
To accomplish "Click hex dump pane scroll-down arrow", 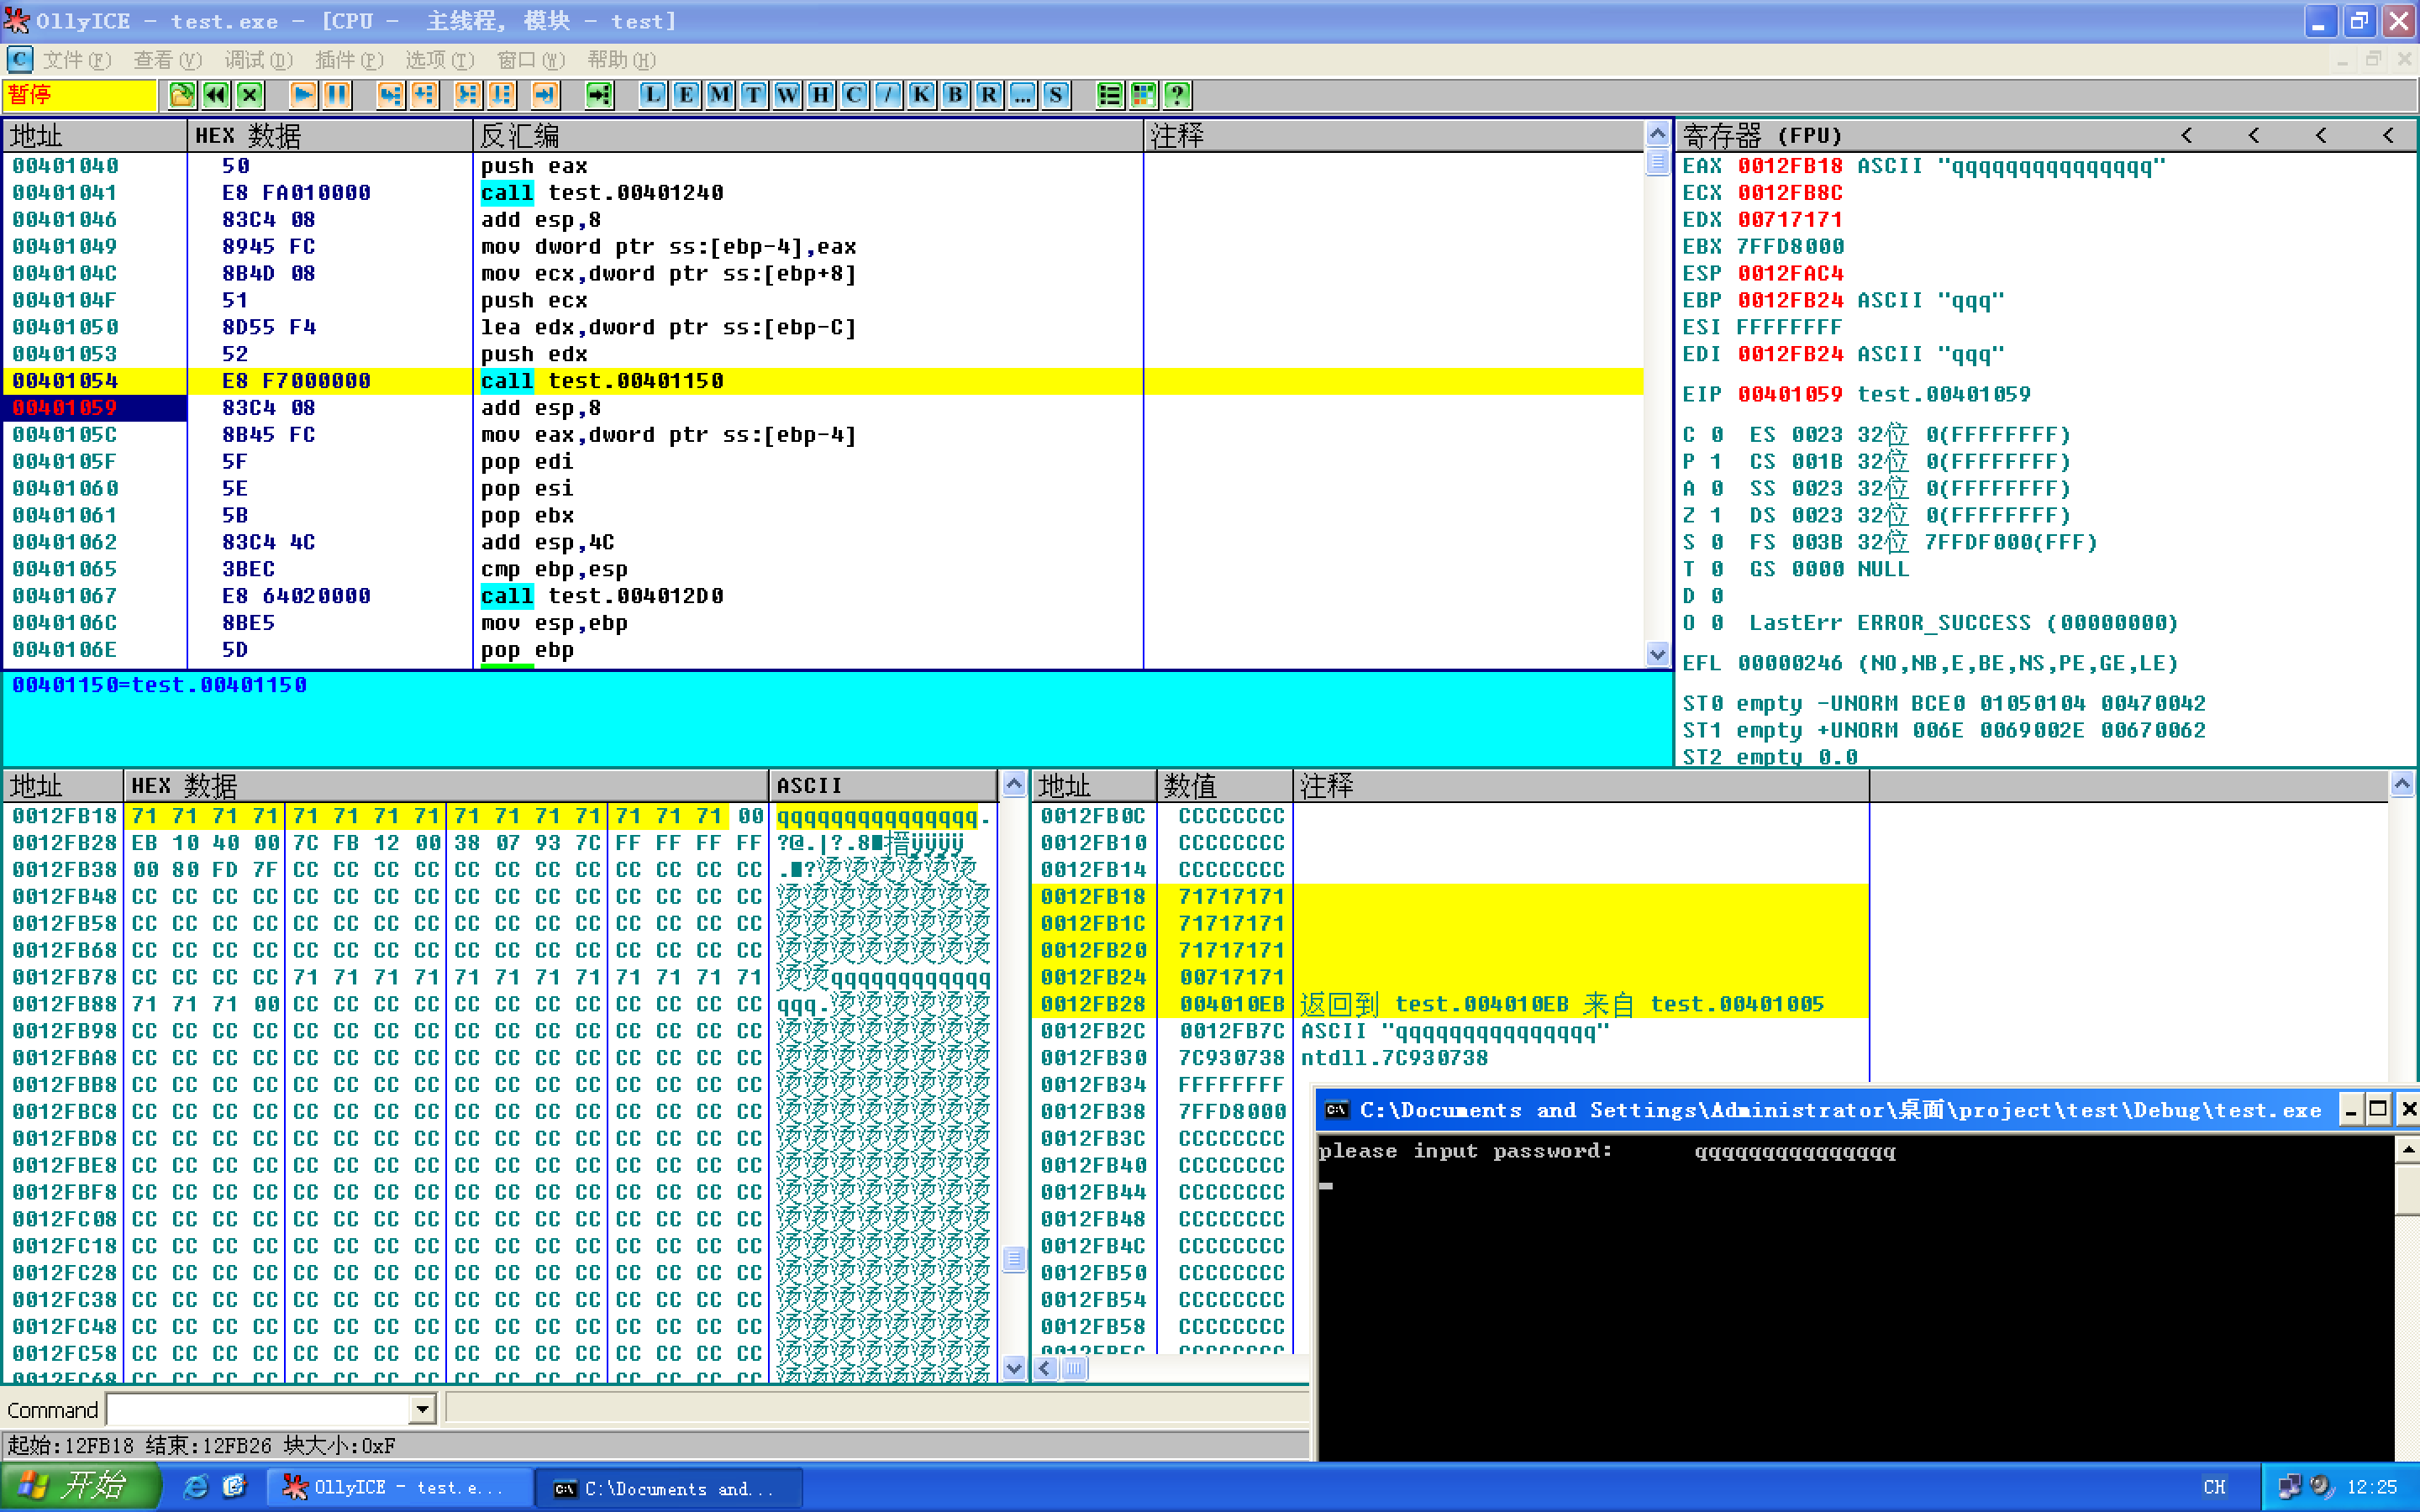I will 1014,1368.
